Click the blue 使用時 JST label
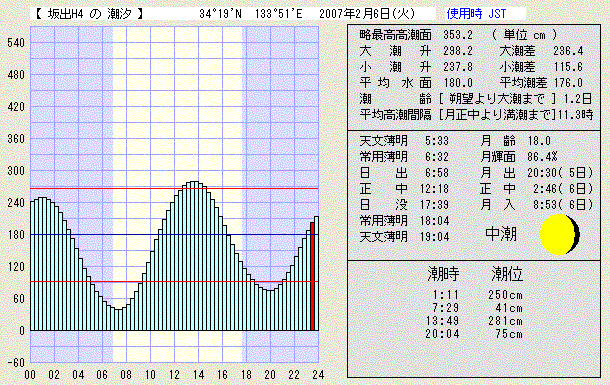The width and height of the screenshot is (610, 385). (x=476, y=14)
